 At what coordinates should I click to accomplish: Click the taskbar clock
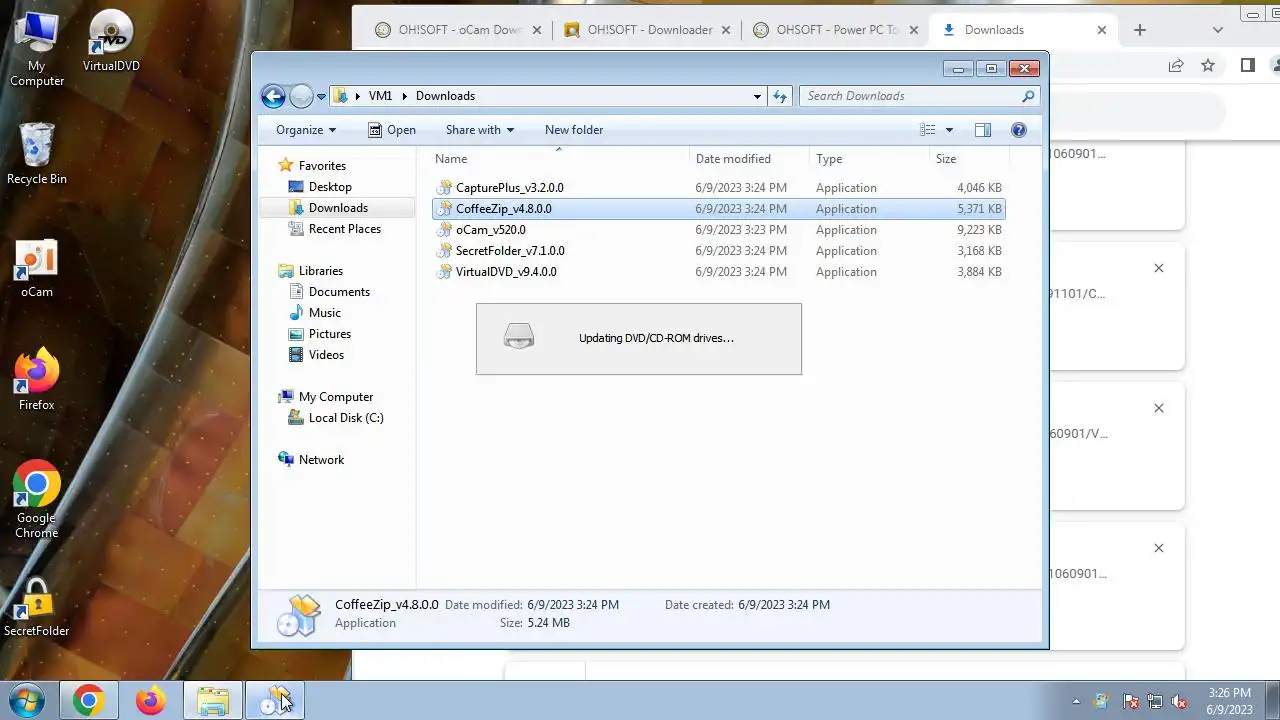click(x=1229, y=701)
